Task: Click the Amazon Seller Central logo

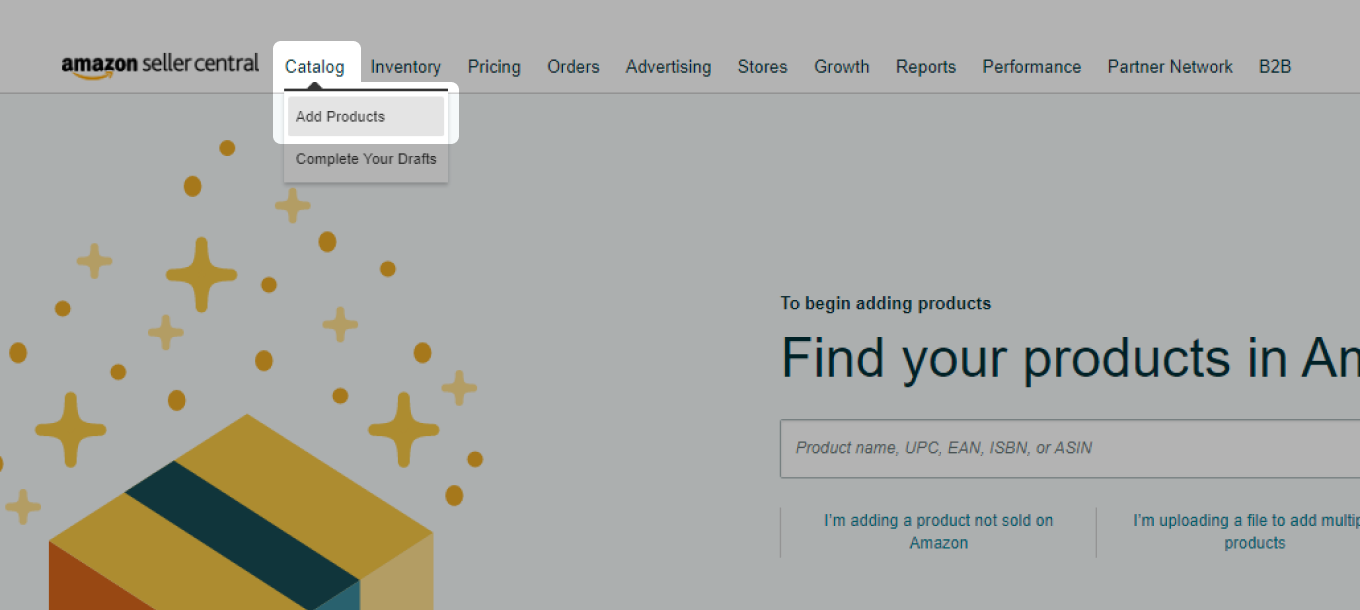Action: [x=160, y=66]
